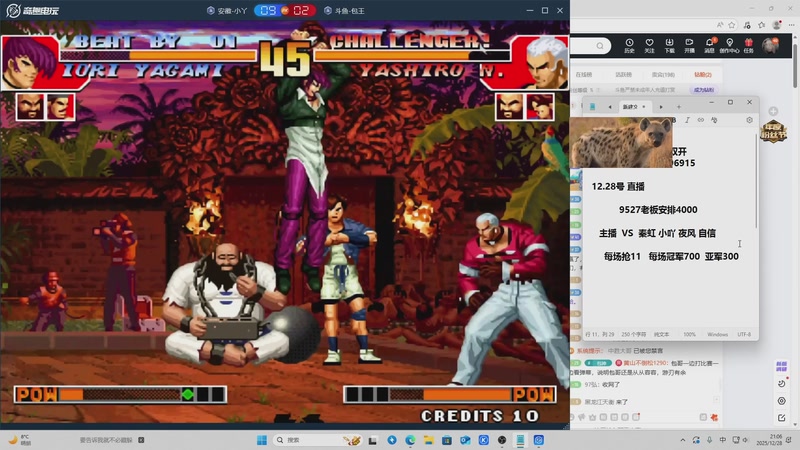Click the purple become-fan button

click(x=704, y=90)
